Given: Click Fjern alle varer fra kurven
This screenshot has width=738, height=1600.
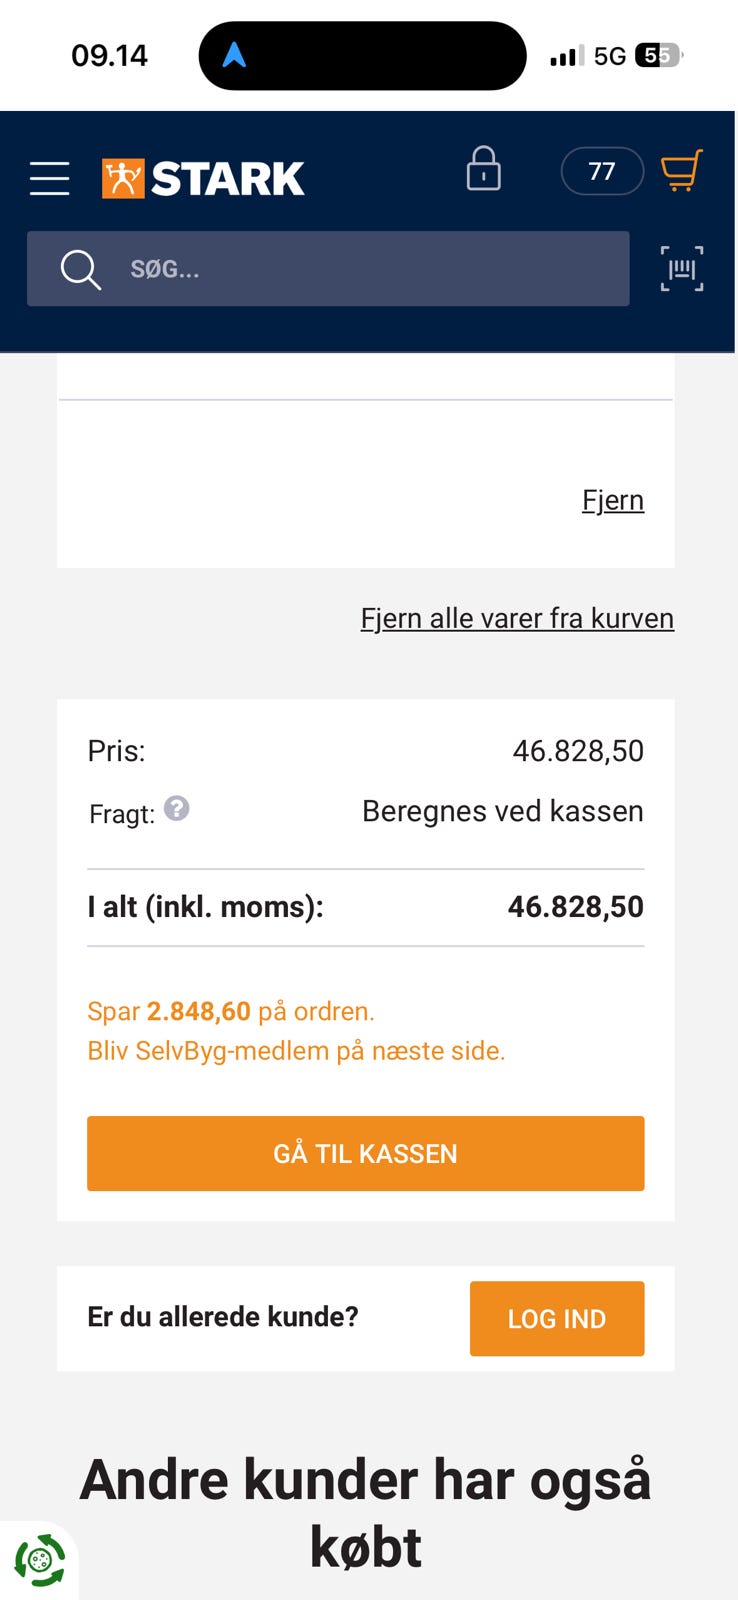Looking at the screenshot, I should (x=517, y=618).
